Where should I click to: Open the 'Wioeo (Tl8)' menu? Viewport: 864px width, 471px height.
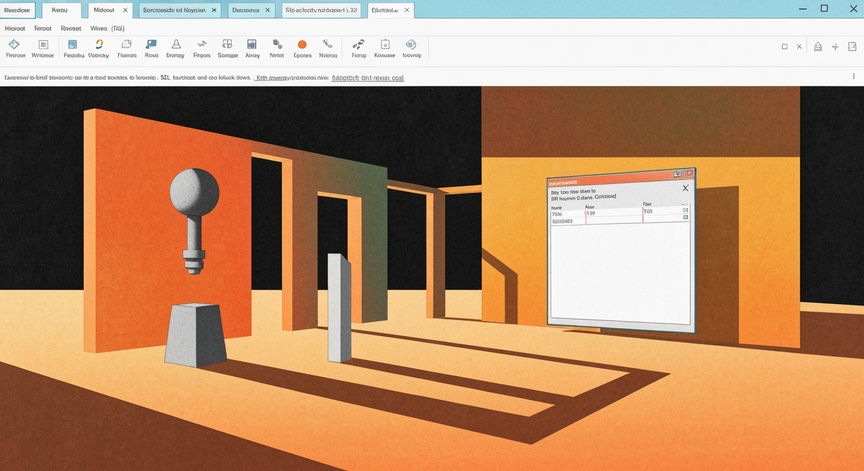[x=107, y=28]
